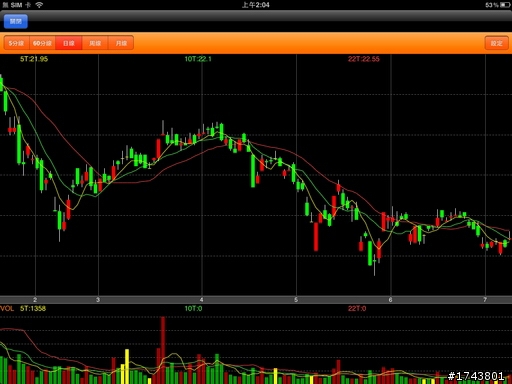Select the 日線 daily chart tab
Image resolution: width=512 pixels, height=384 pixels.
(69, 43)
